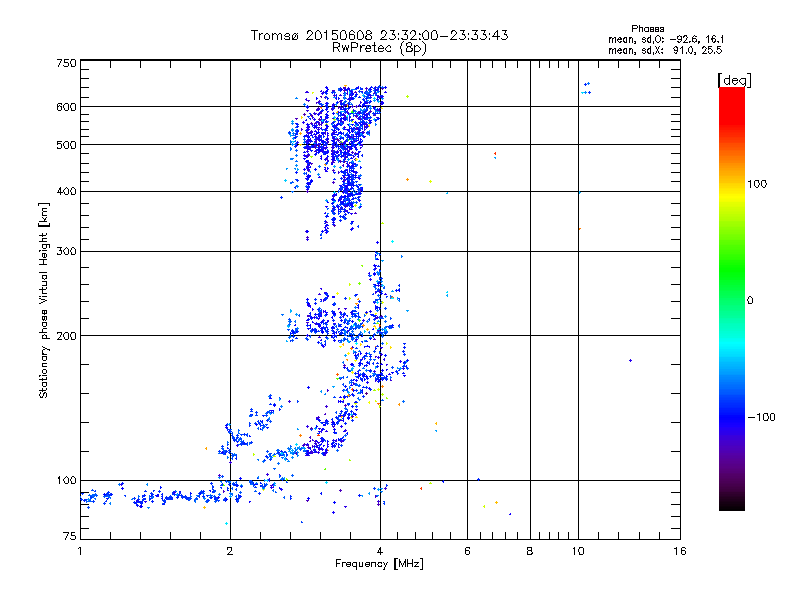The height and width of the screenshot is (600, 800).
Task: Click the isolated data point near 13 MHz
Action: pyautogui.click(x=631, y=361)
